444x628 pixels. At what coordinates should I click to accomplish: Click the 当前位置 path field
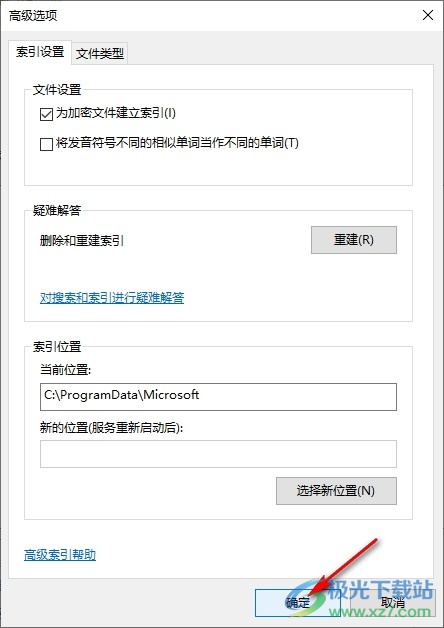pyautogui.click(x=218, y=397)
